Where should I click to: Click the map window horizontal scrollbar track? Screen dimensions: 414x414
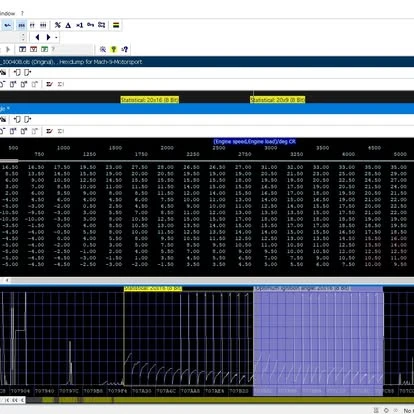[212, 280]
